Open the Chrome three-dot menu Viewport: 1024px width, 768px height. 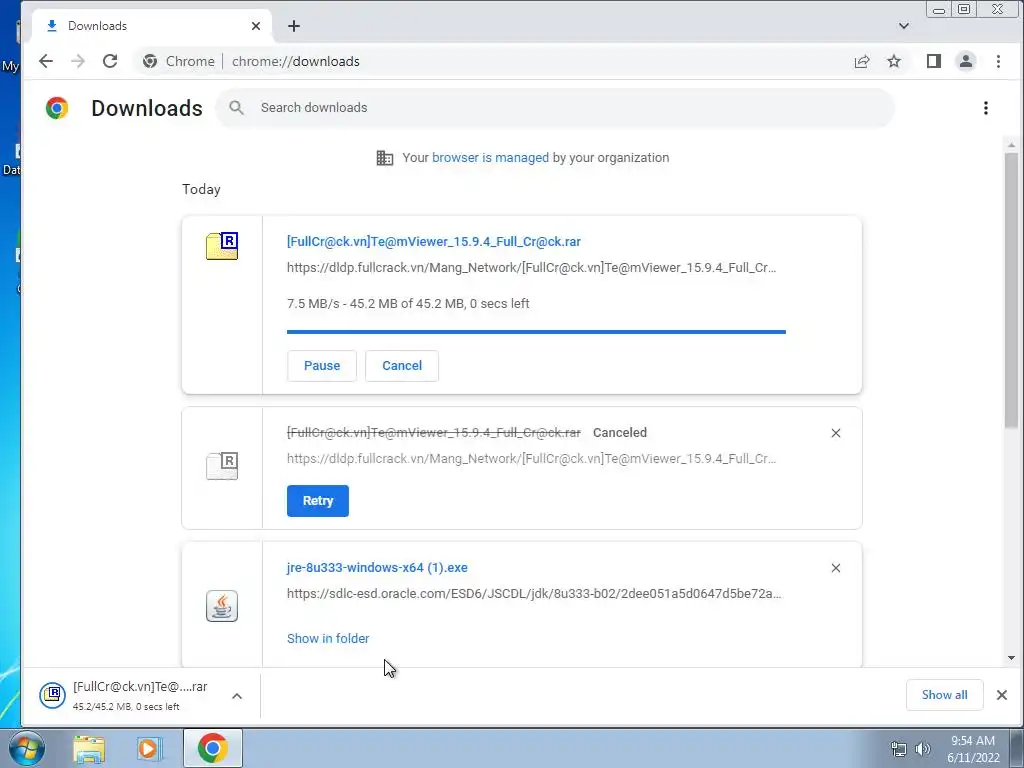coord(998,61)
